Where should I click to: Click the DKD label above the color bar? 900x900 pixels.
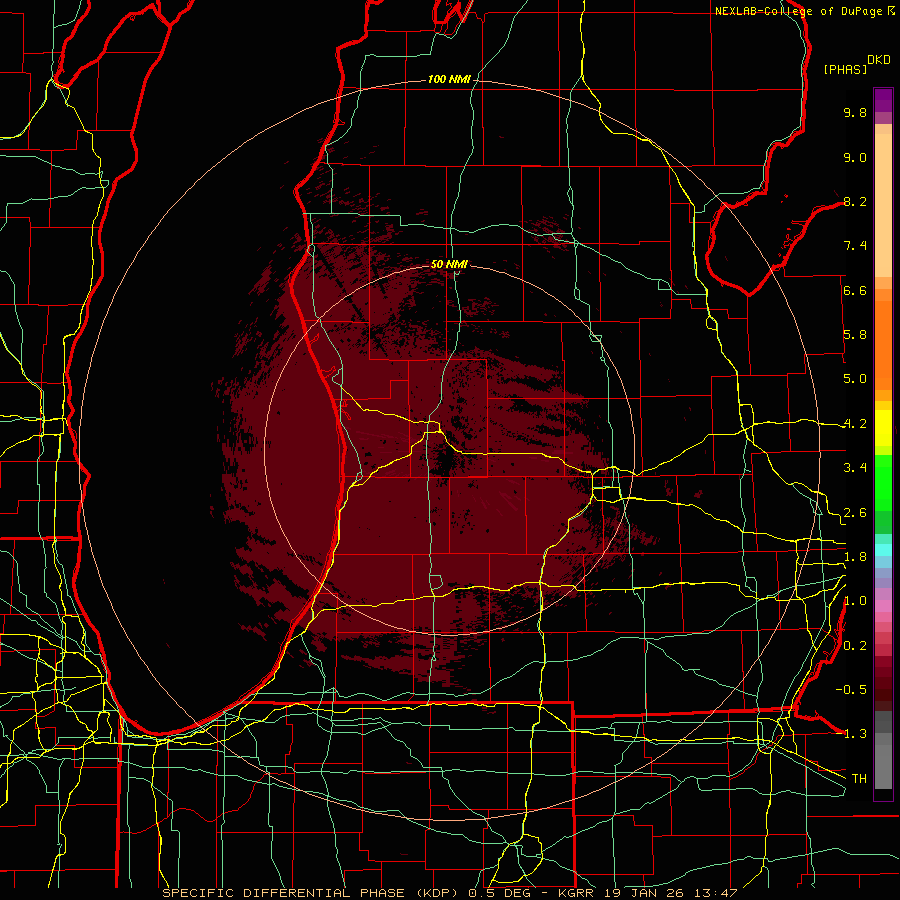(879, 60)
